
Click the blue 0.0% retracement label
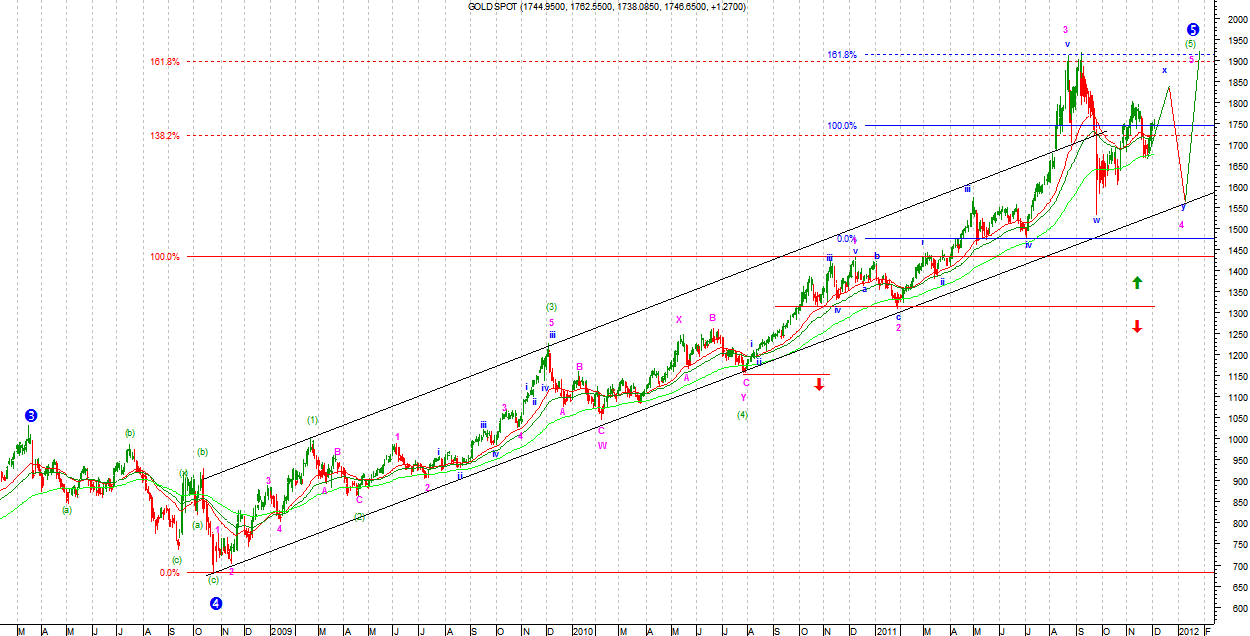846,239
